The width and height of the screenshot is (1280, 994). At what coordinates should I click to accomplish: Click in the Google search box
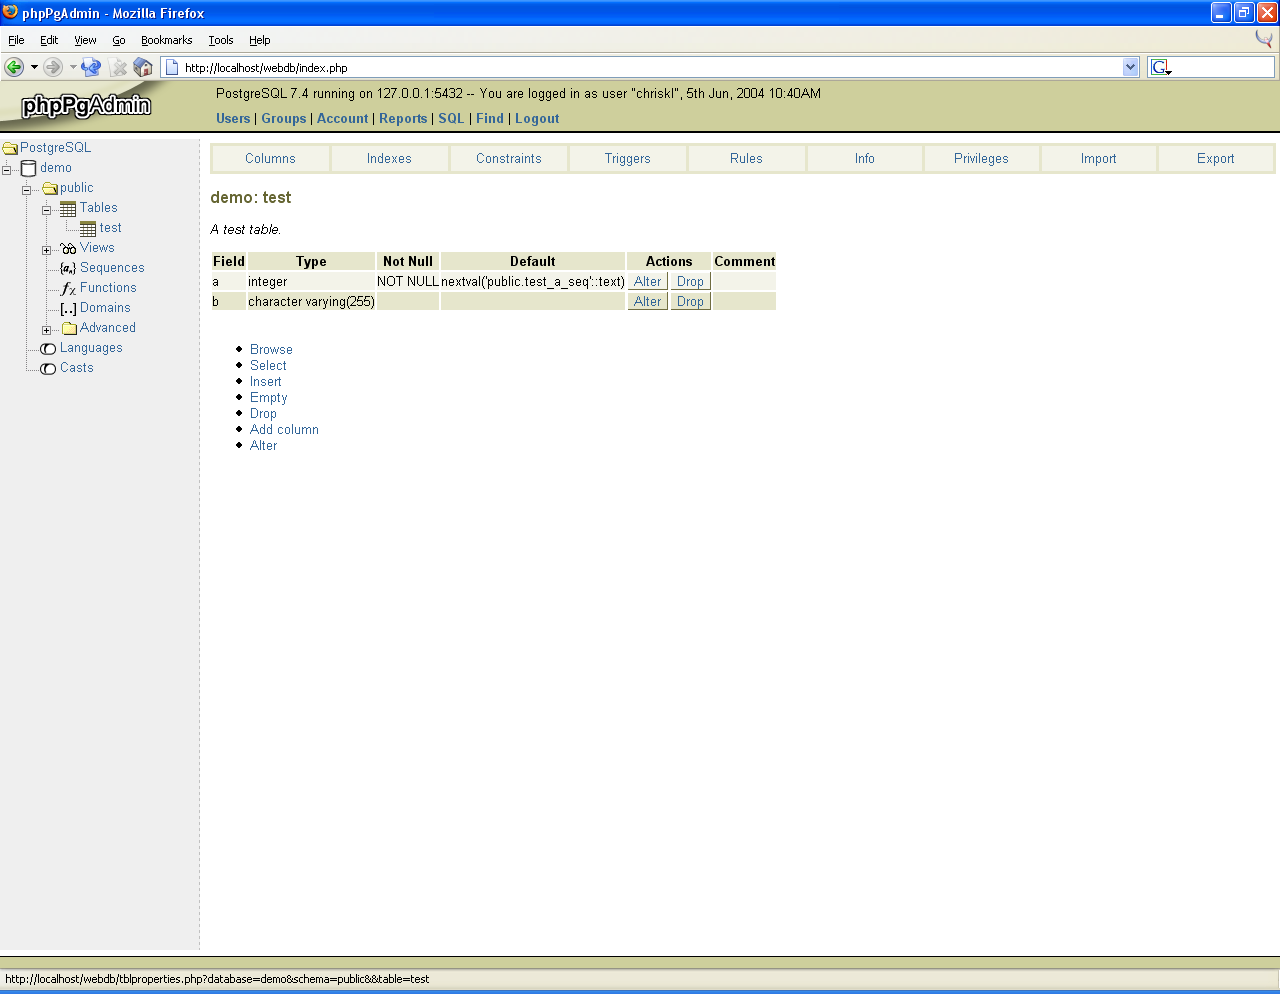[x=1223, y=67]
